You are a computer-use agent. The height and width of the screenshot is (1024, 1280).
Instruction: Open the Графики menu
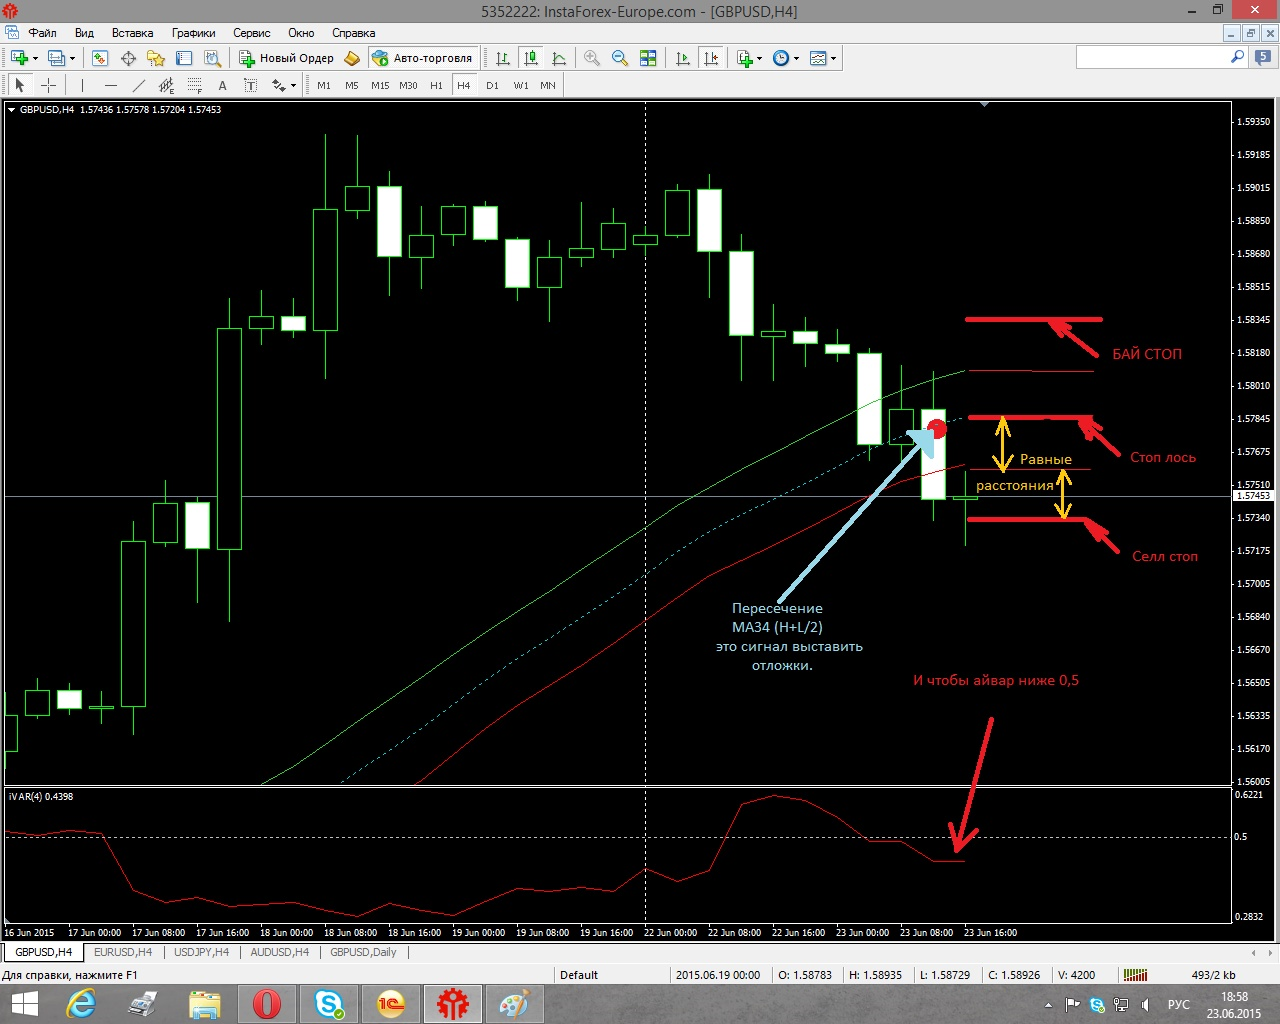tap(193, 33)
